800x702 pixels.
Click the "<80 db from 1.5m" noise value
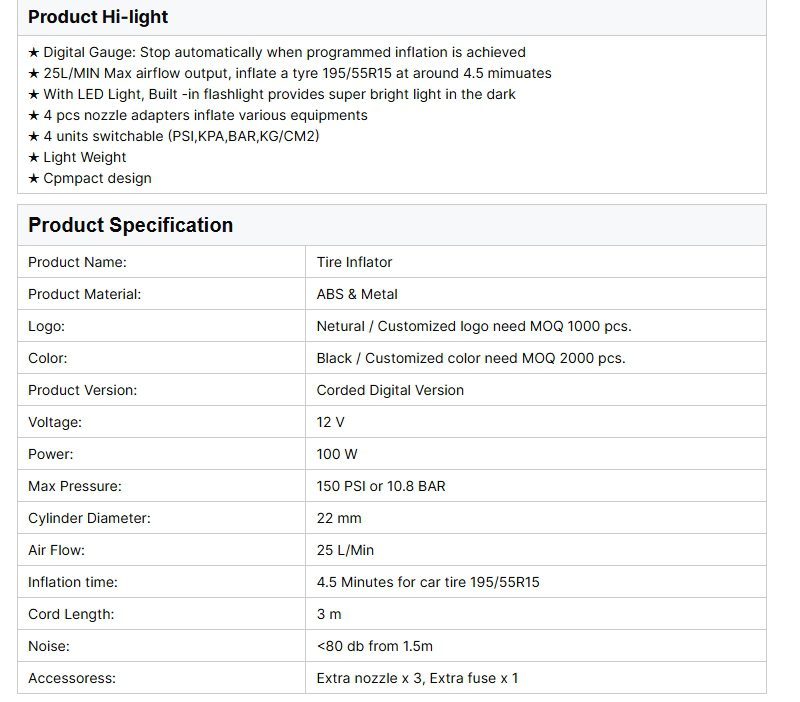[375, 646]
